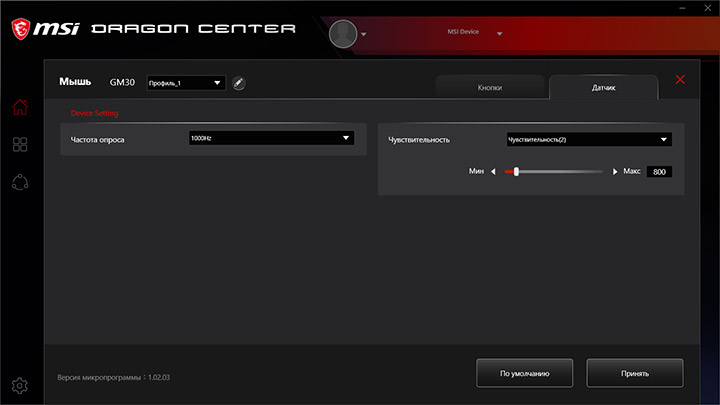This screenshot has width=720, height=405.
Task: Click the 800 DPI value field
Action: (659, 172)
